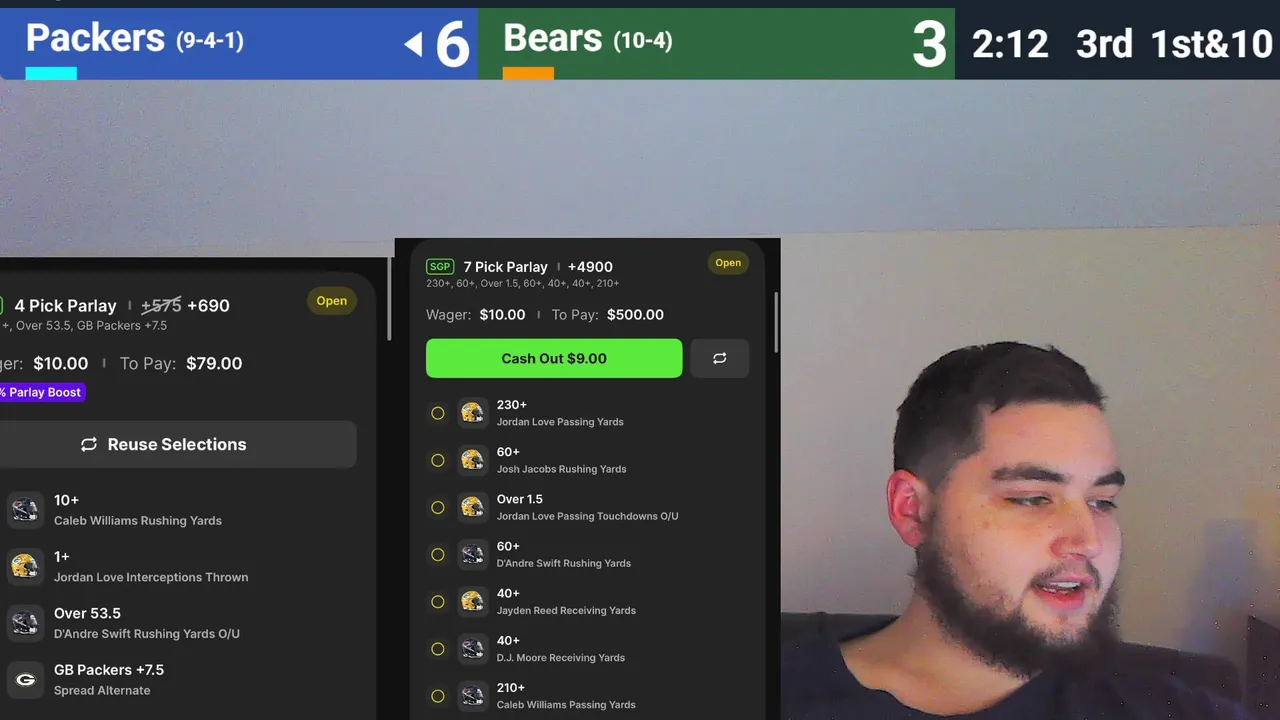Click the helmet icon beside Caleb Williams Rushing Yards
The image size is (1280, 720).
point(25,510)
